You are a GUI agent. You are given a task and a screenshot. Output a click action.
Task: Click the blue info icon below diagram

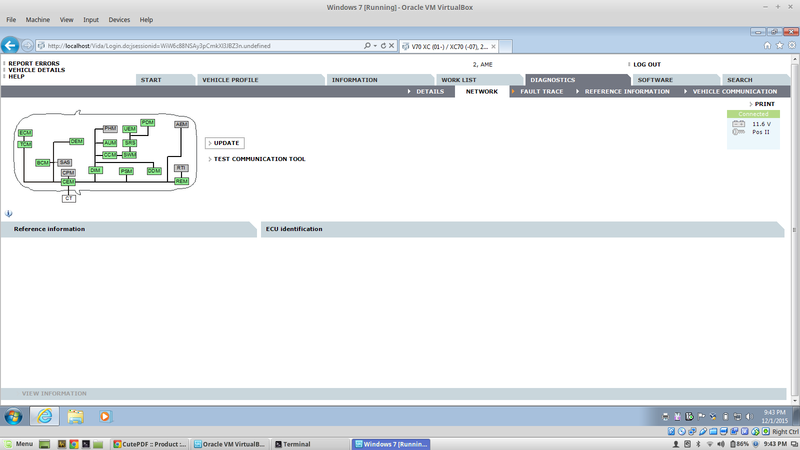coord(8,214)
